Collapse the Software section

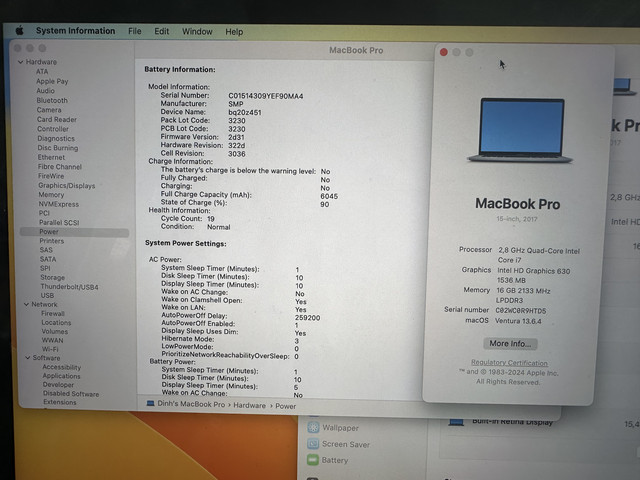(27, 358)
